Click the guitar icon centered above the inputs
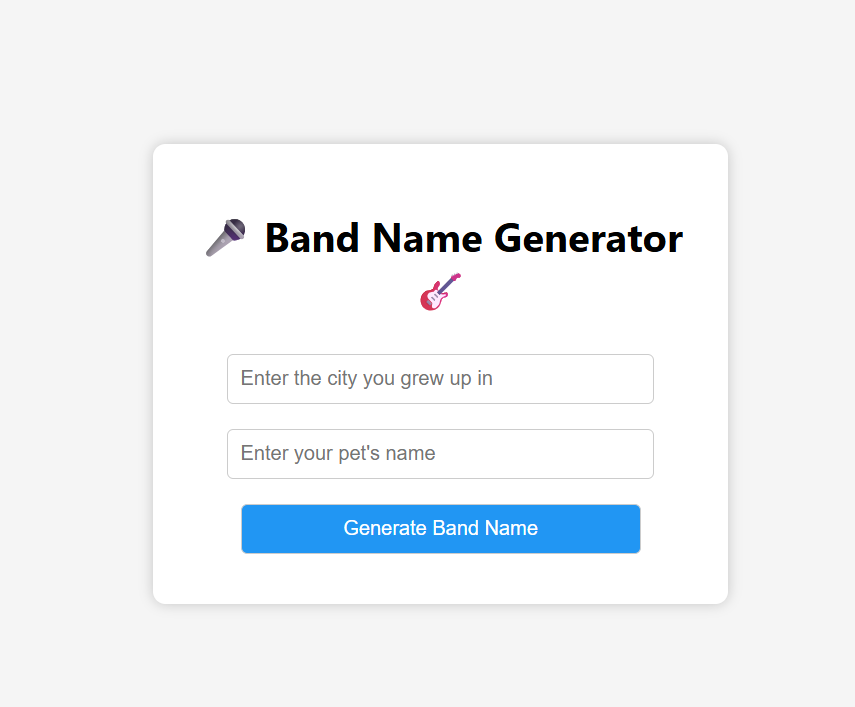The height and width of the screenshot is (707, 855). pos(440,291)
